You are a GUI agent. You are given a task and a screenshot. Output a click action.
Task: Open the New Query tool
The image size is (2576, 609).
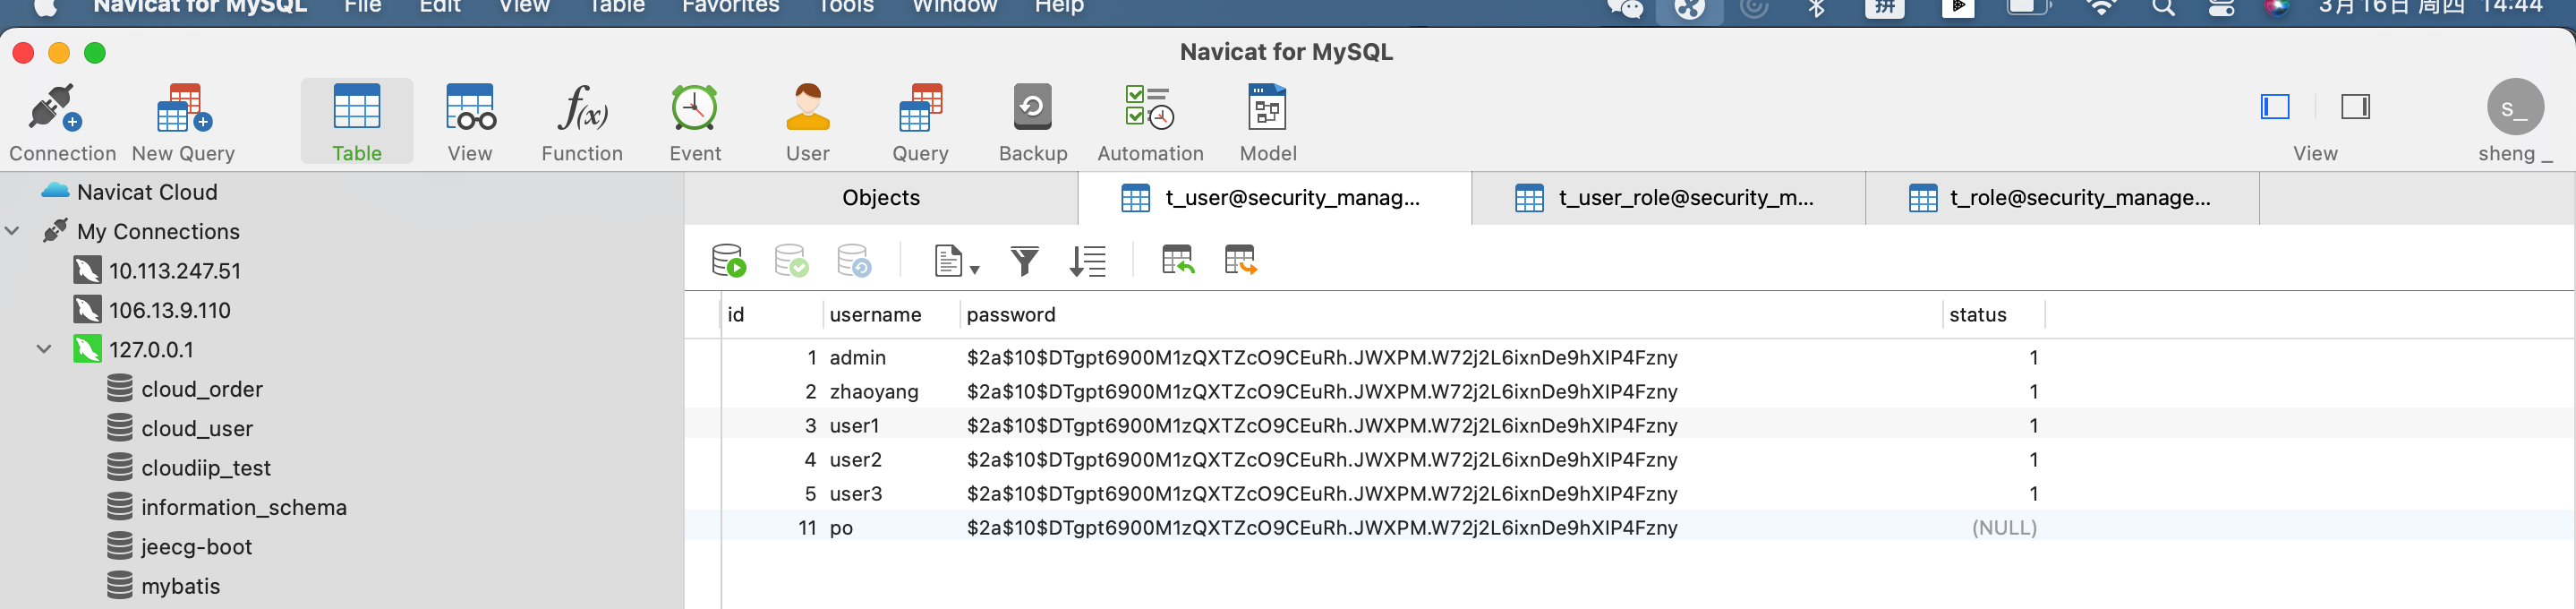pyautogui.click(x=183, y=121)
